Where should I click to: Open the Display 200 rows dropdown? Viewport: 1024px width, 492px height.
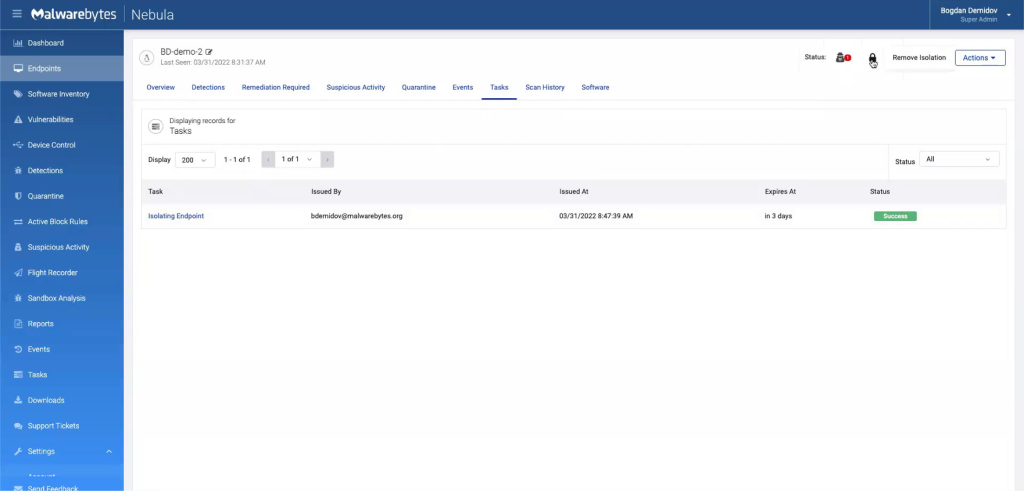[x=195, y=159]
